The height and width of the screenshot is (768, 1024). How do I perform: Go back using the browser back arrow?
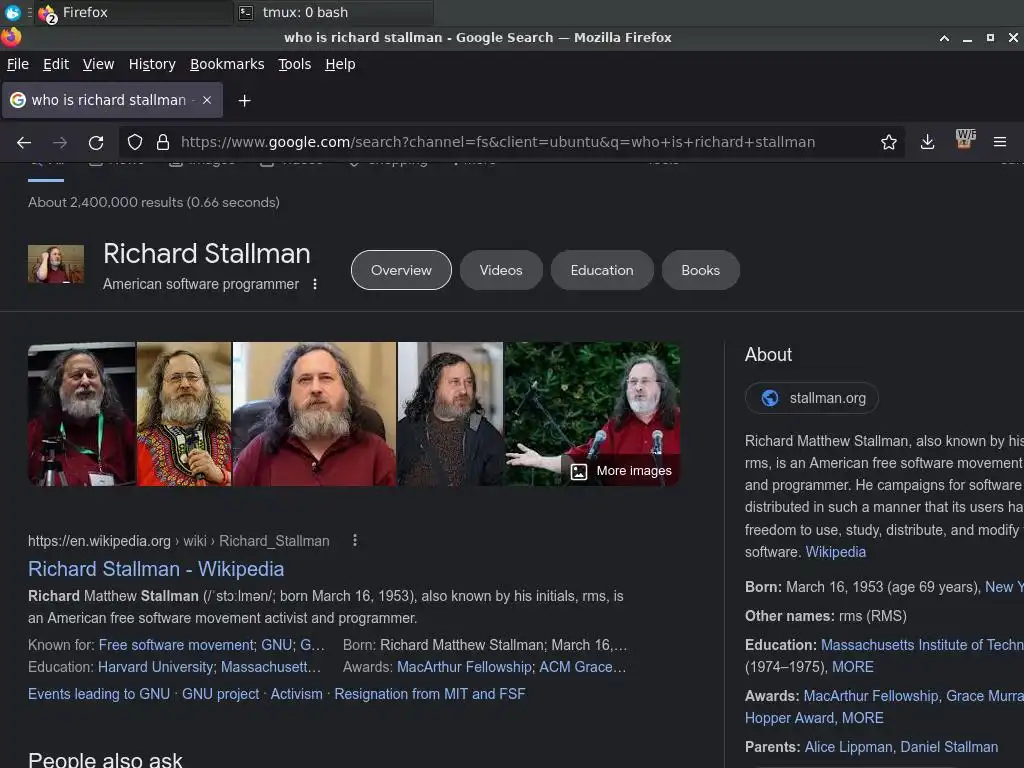pyautogui.click(x=24, y=142)
